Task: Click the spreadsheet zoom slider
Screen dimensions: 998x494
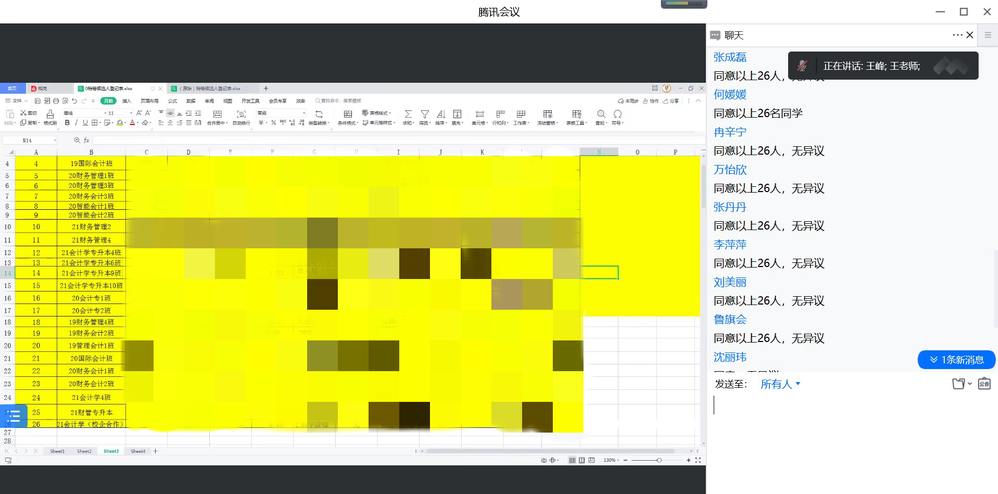Action: click(x=659, y=460)
